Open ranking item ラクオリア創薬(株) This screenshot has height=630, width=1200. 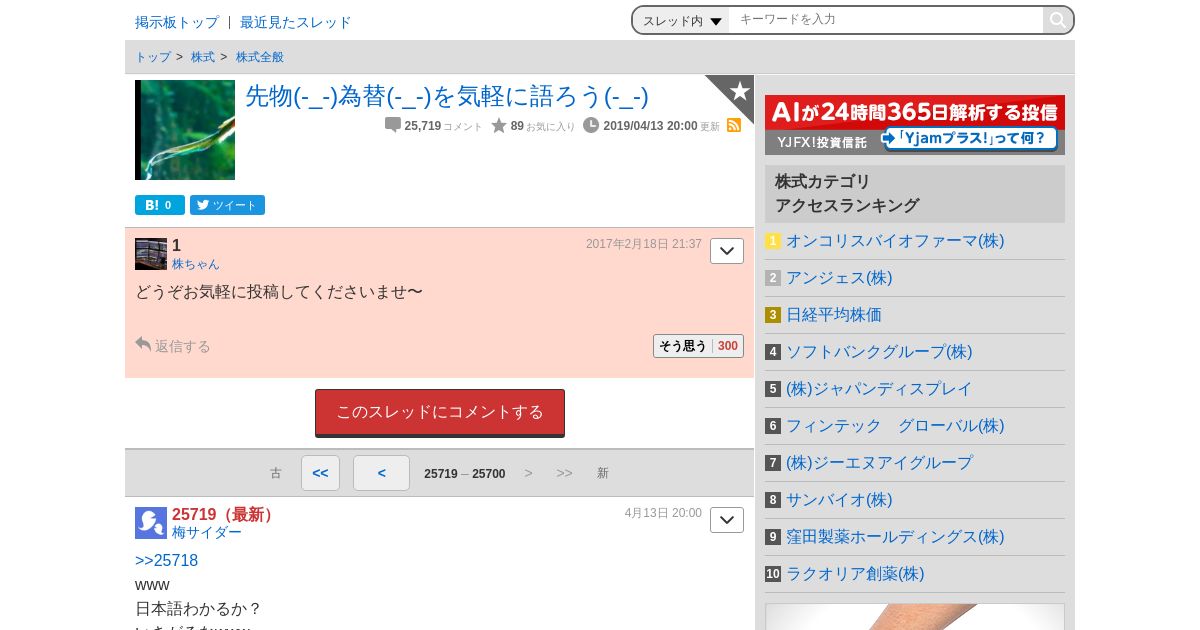[x=855, y=574]
